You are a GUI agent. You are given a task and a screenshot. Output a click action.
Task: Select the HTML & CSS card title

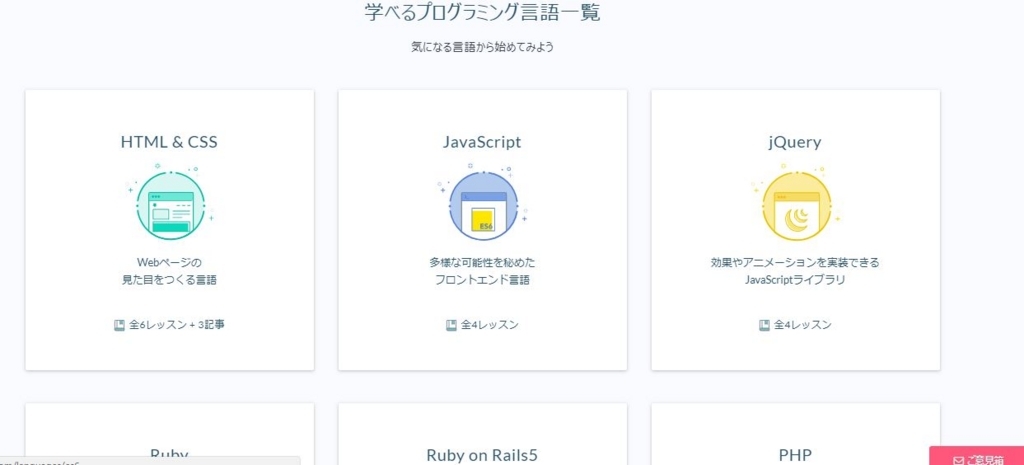169,142
